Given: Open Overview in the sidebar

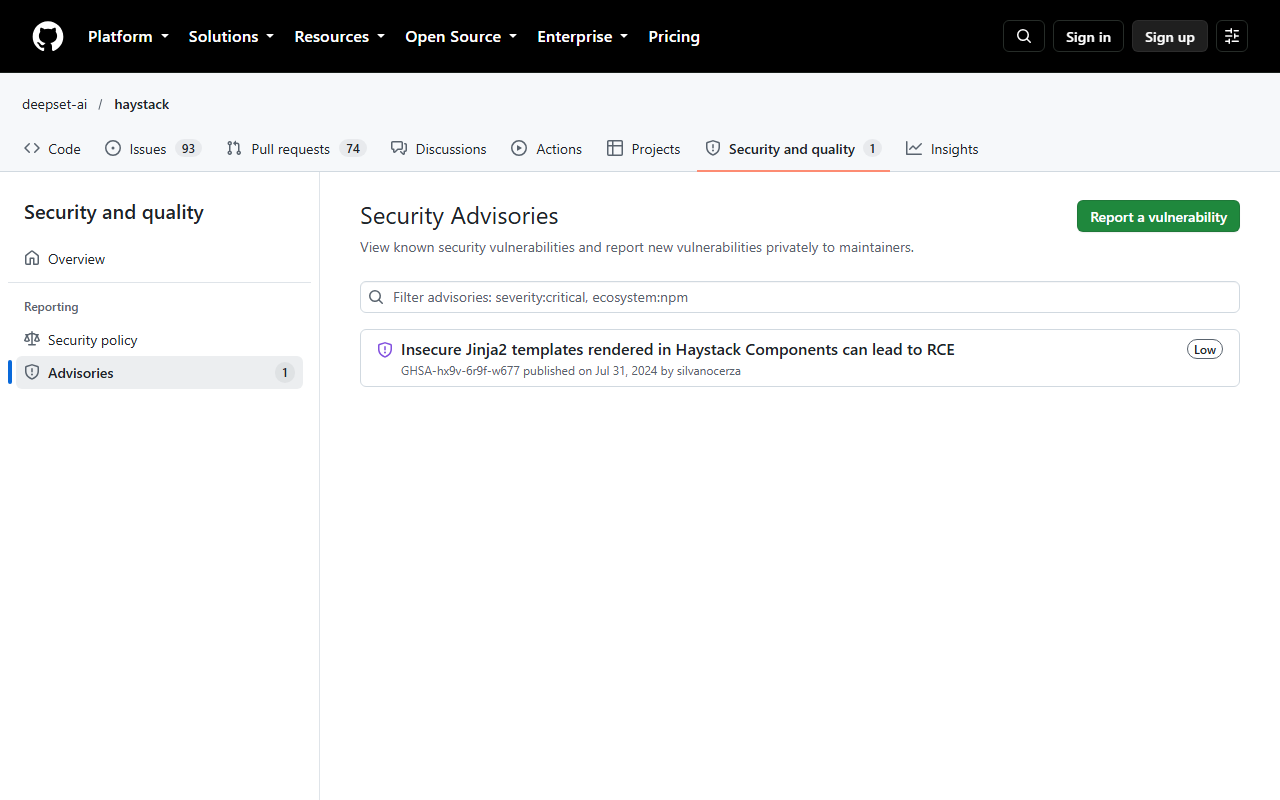Looking at the screenshot, I should (x=160, y=259).
